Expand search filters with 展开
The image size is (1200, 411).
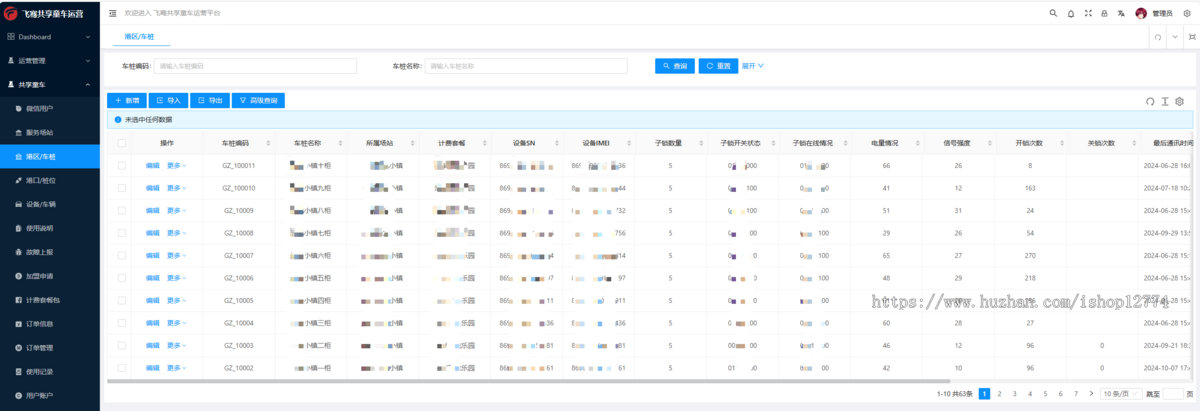tap(753, 66)
